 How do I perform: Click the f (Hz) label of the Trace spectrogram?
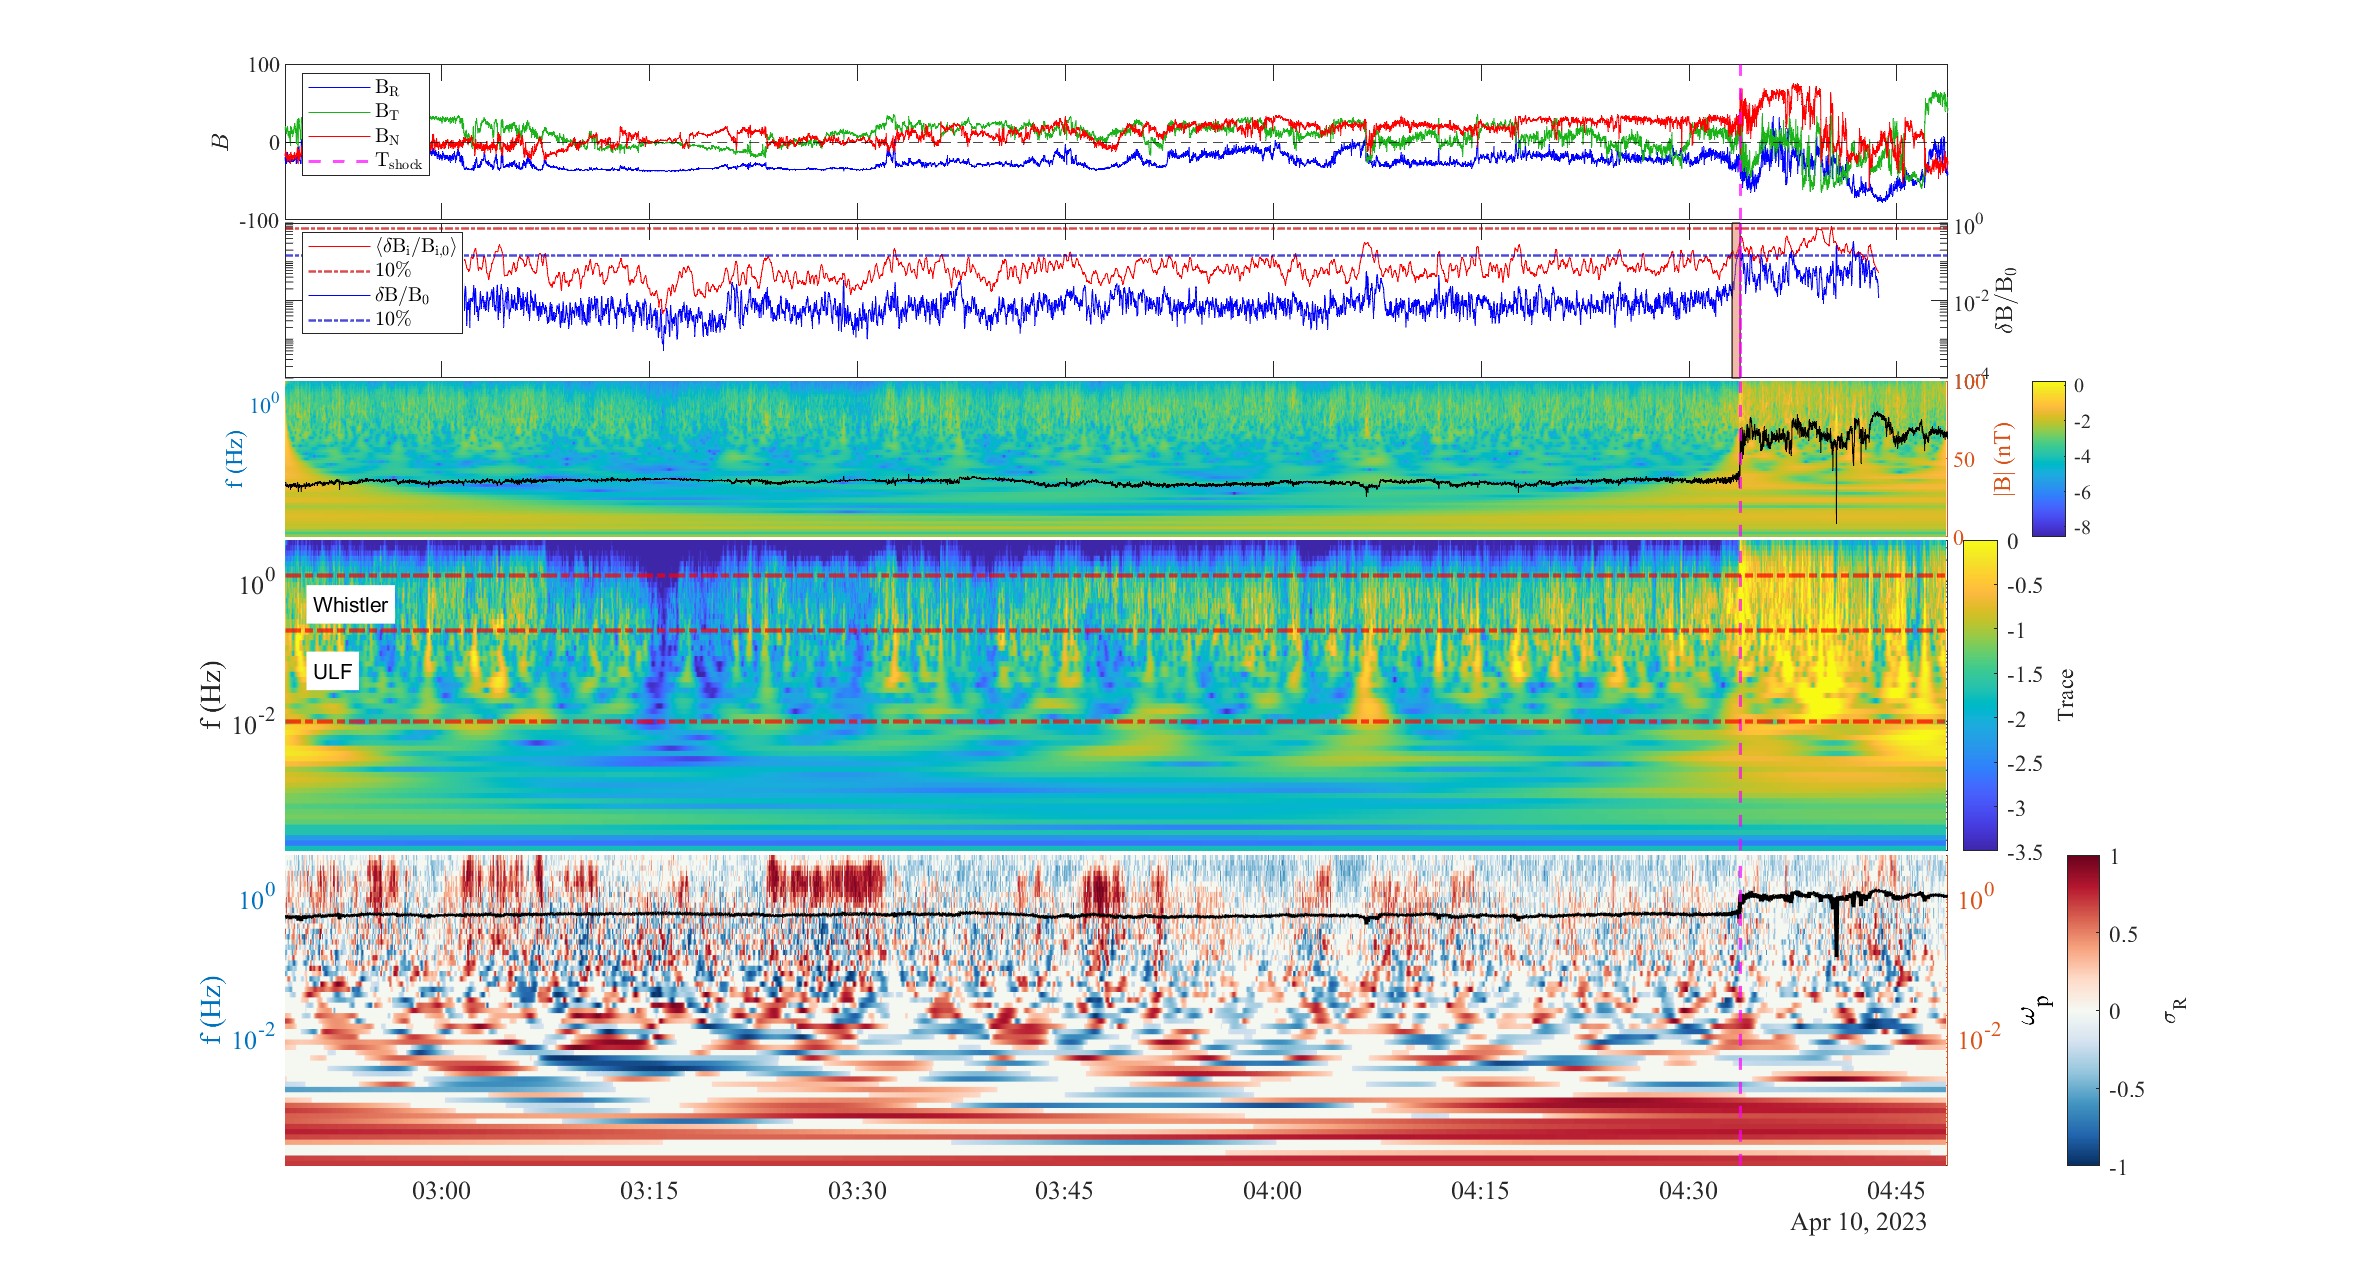pyautogui.click(x=211, y=695)
